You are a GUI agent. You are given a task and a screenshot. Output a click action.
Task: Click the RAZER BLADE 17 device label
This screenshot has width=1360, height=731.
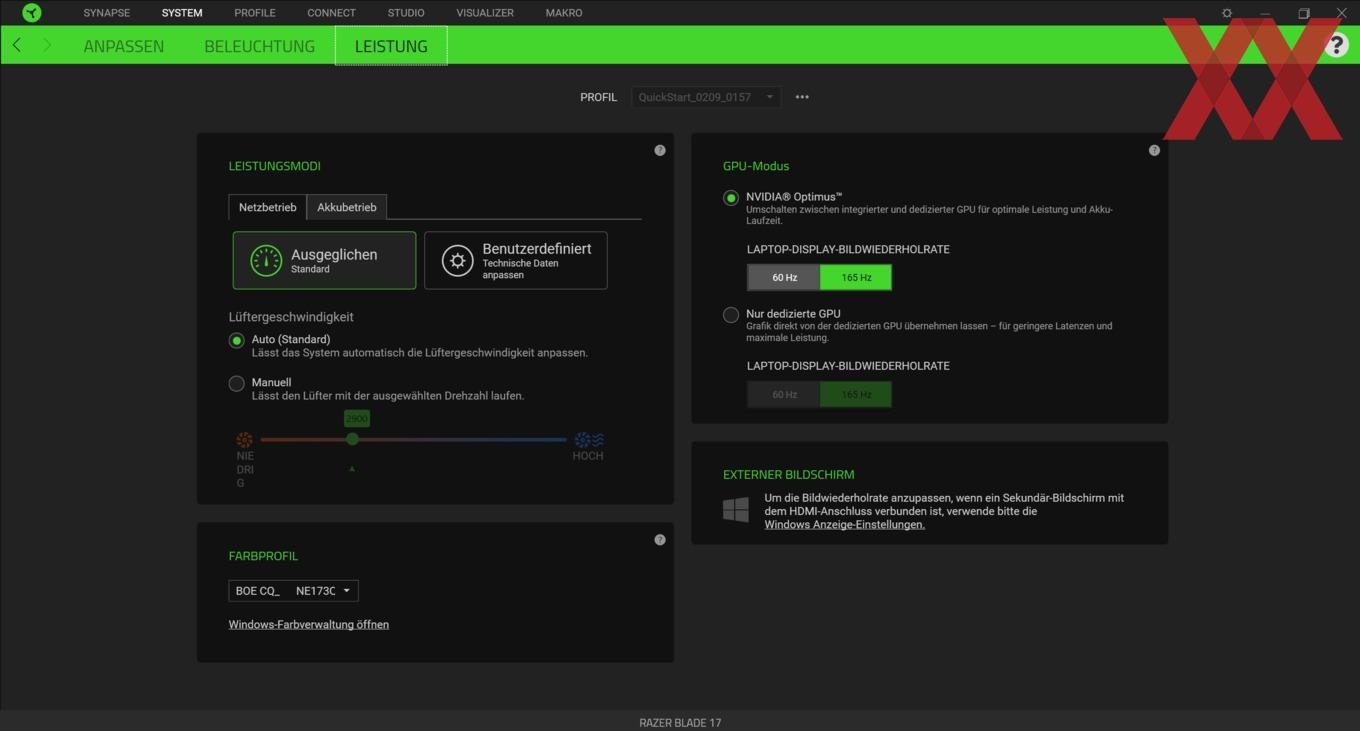pyautogui.click(x=680, y=722)
